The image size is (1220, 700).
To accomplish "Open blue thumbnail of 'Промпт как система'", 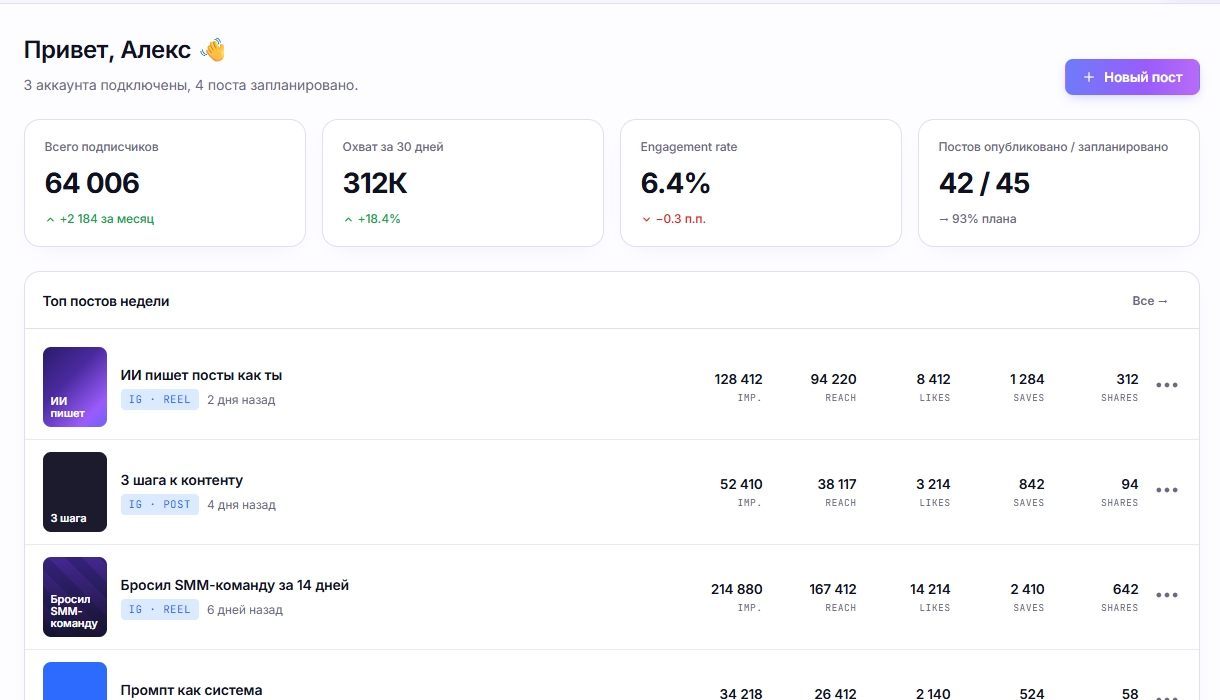I will [75, 681].
